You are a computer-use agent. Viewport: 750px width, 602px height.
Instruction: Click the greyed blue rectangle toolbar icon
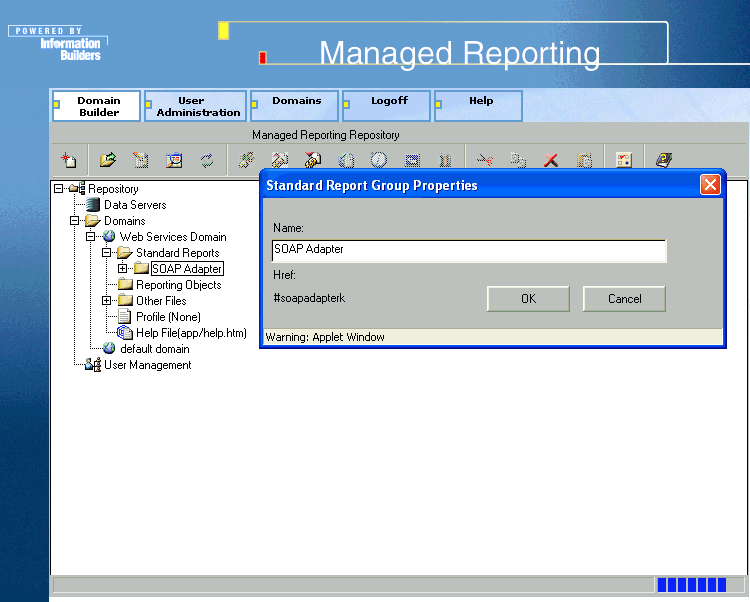[412, 160]
